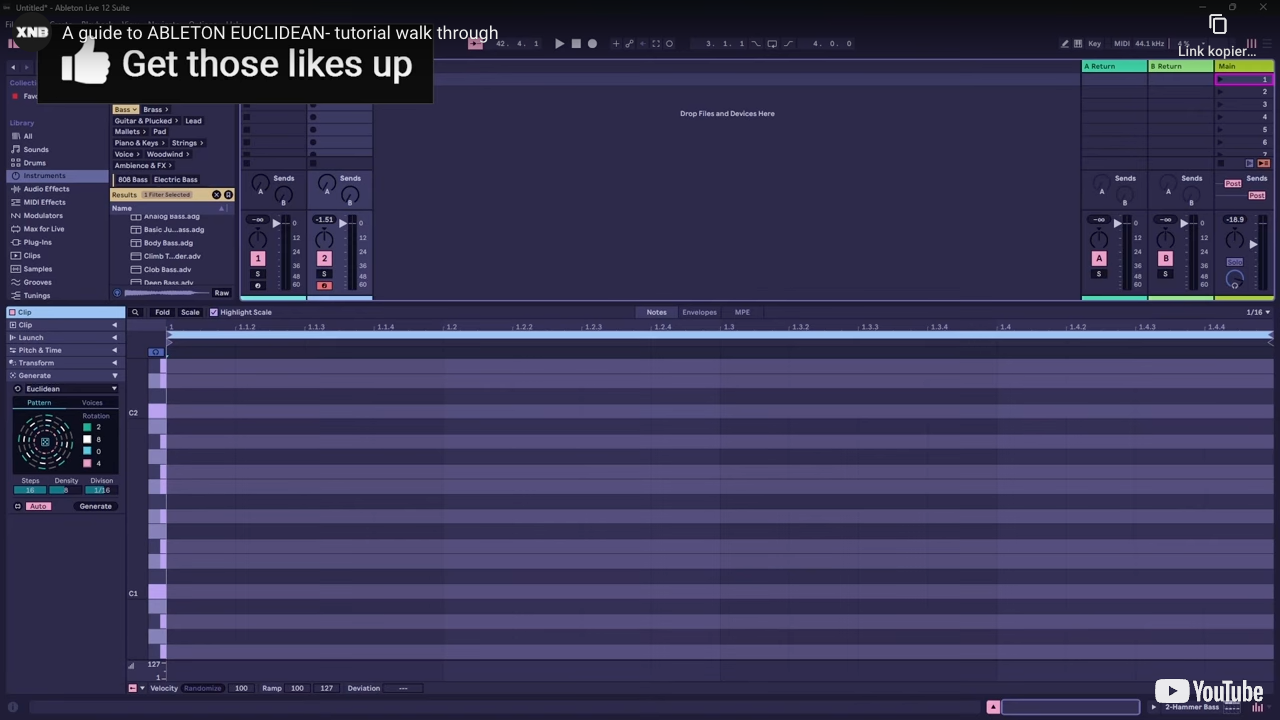Click the reset icon beside Euclidean

pos(17,389)
